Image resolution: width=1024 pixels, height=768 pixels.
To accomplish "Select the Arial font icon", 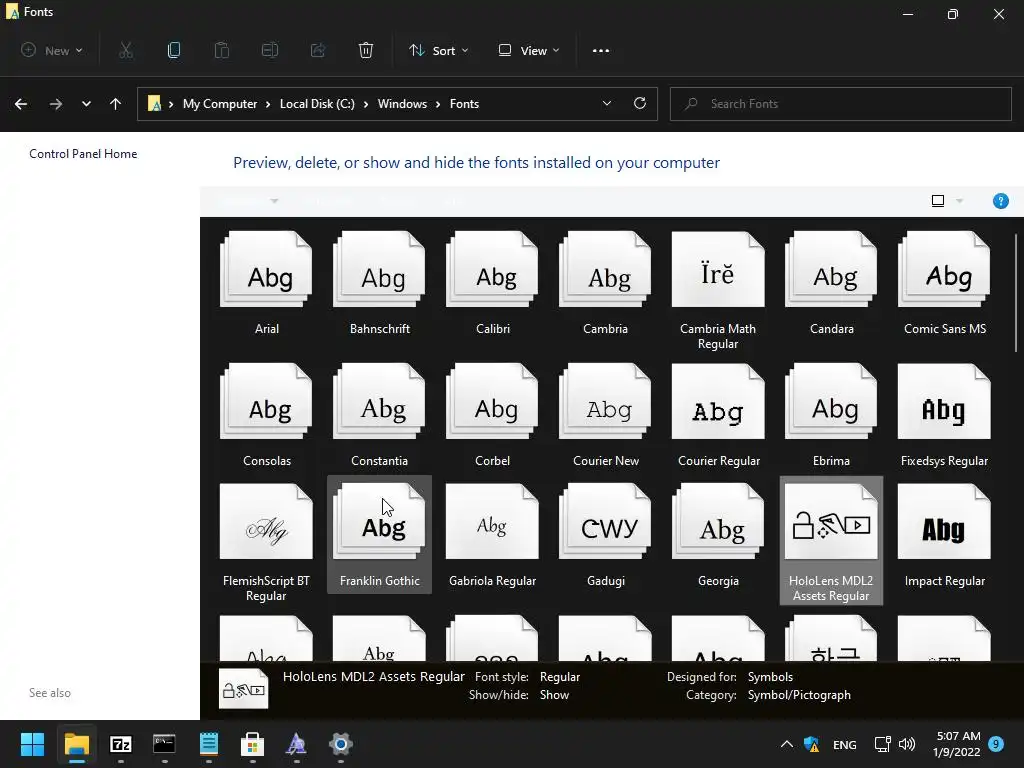I will 266,270.
